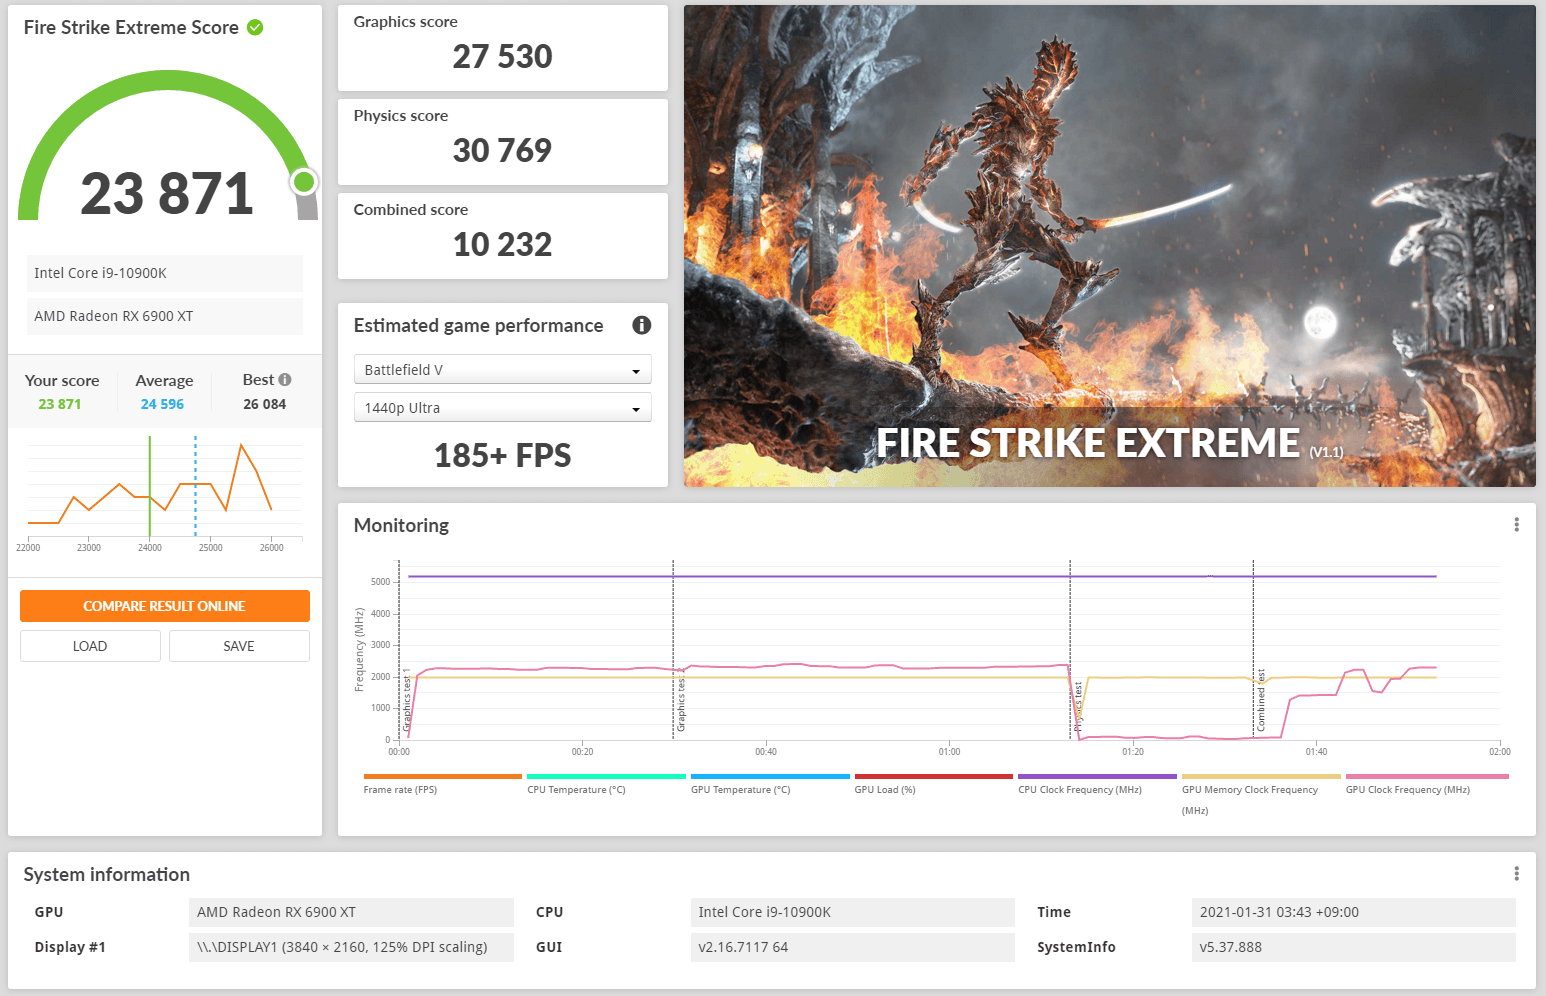The image size is (1546, 996).
Task: Click the Graphics score value 27 530
Action: (x=502, y=56)
